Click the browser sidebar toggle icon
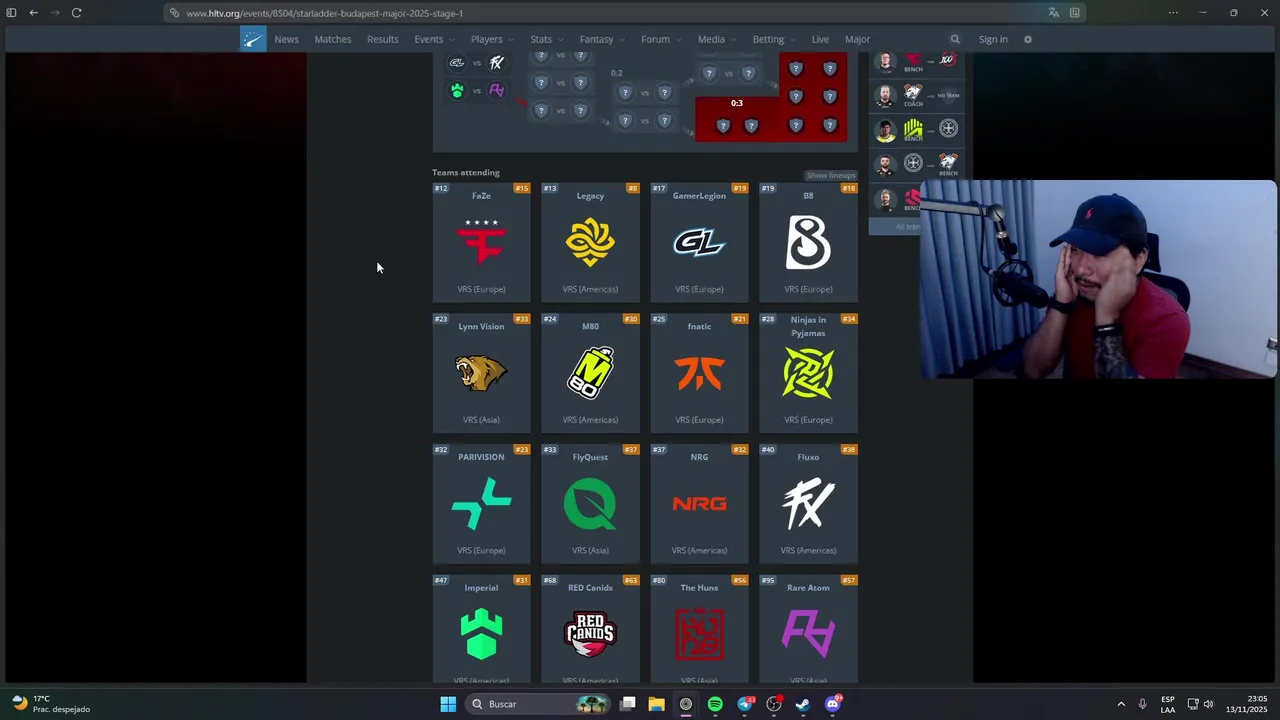1280x720 pixels. (x=11, y=13)
